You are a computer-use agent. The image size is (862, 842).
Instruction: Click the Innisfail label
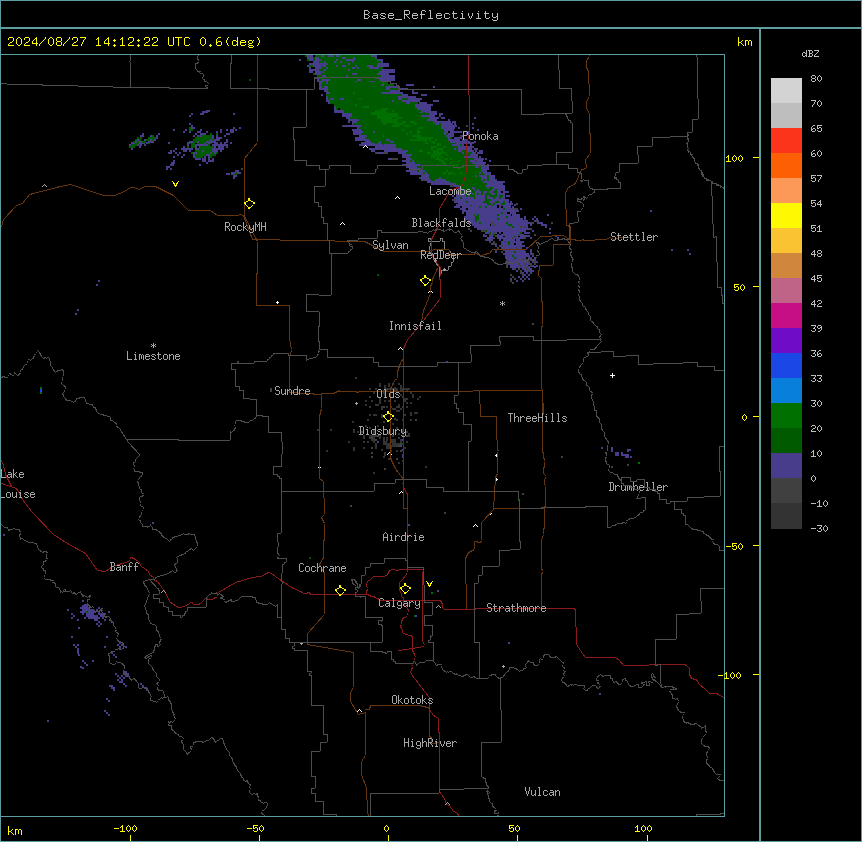point(415,326)
